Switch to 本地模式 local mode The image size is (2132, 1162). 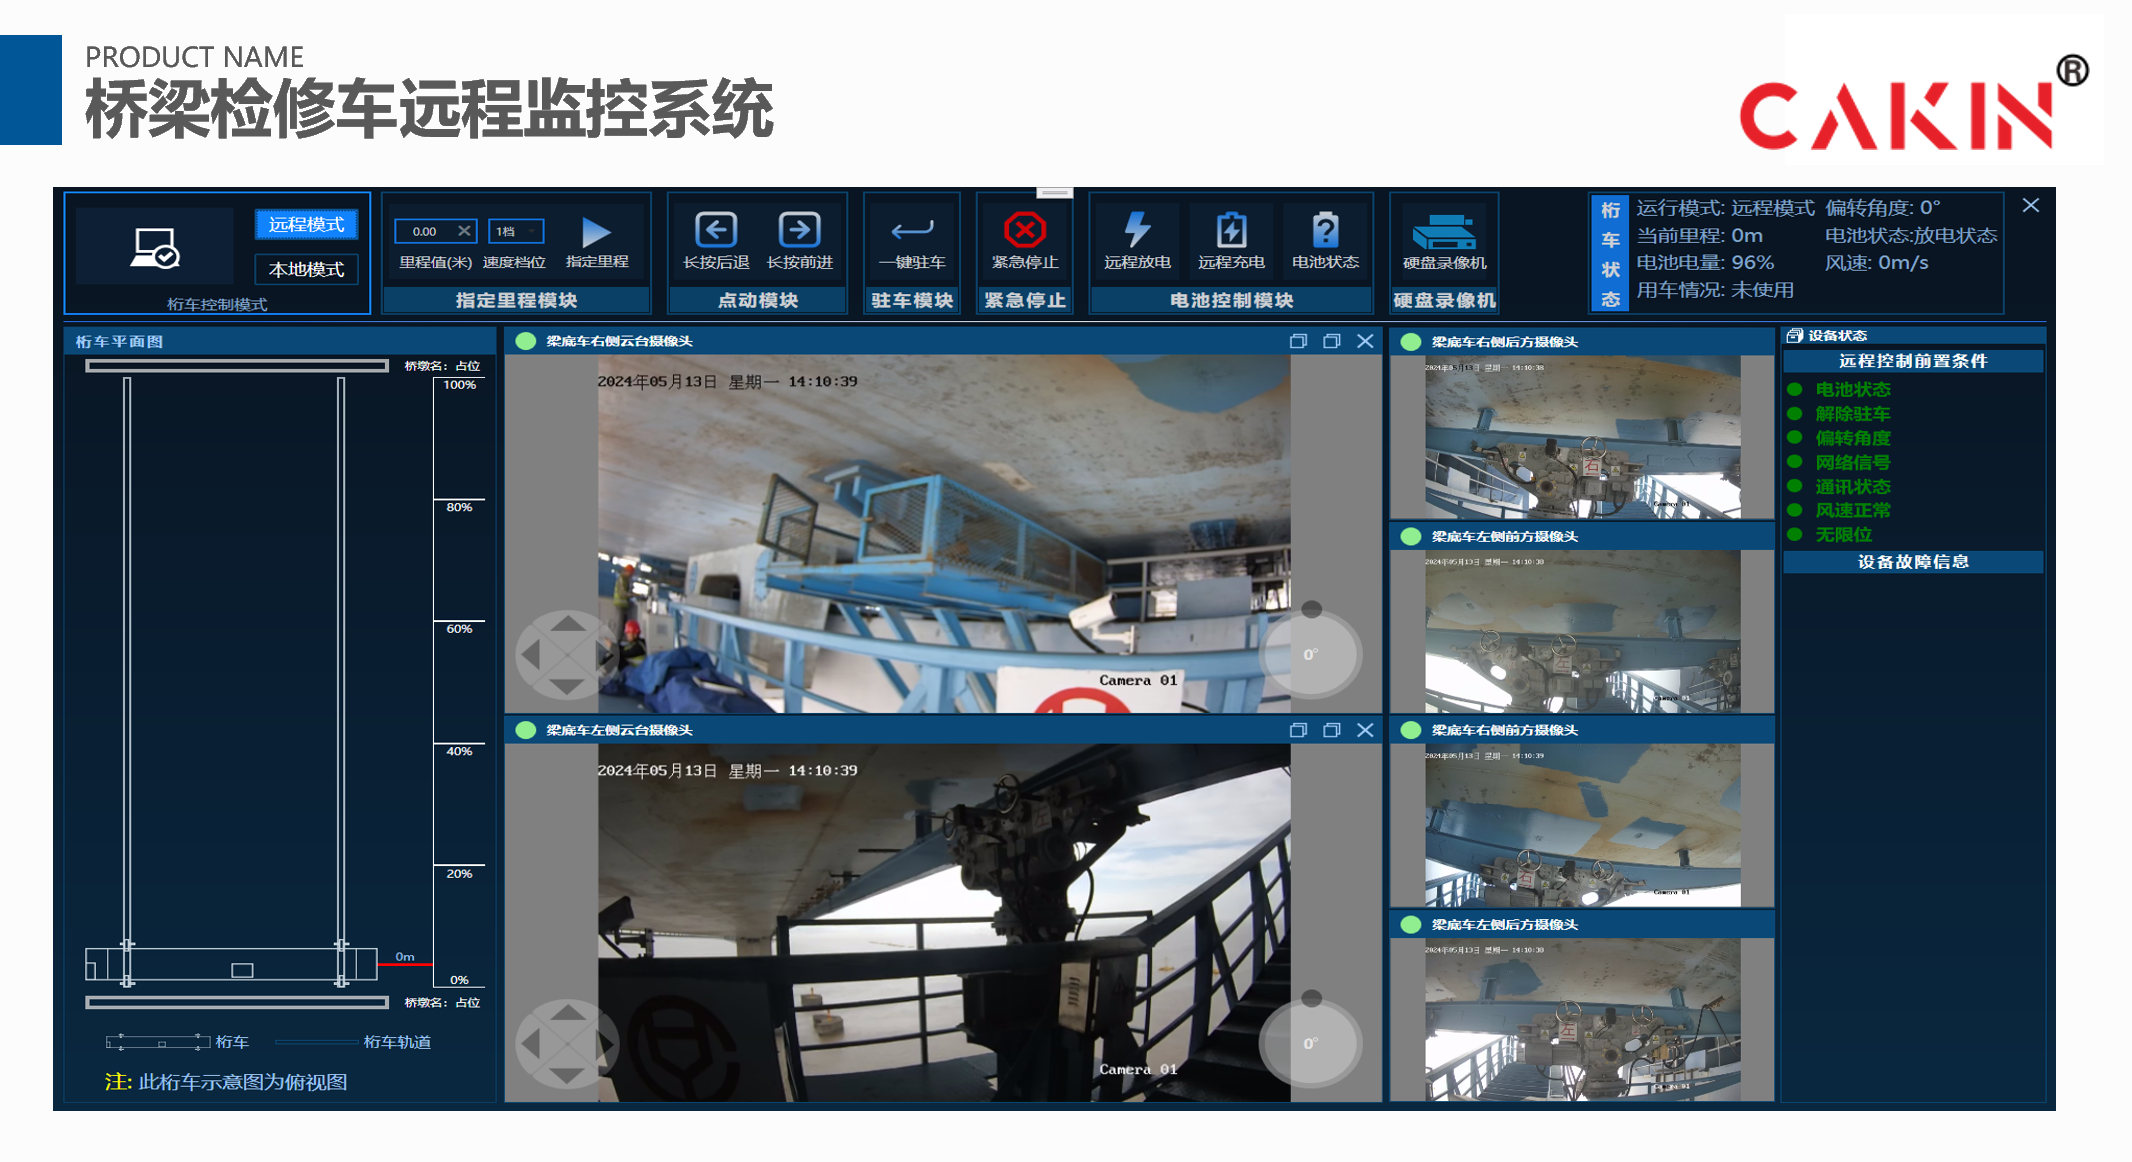[x=306, y=269]
